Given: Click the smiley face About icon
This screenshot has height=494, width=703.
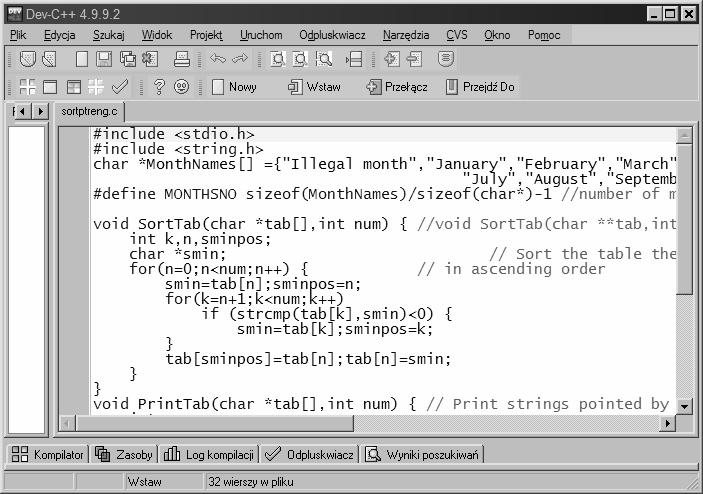Looking at the screenshot, I should [181, 87].
